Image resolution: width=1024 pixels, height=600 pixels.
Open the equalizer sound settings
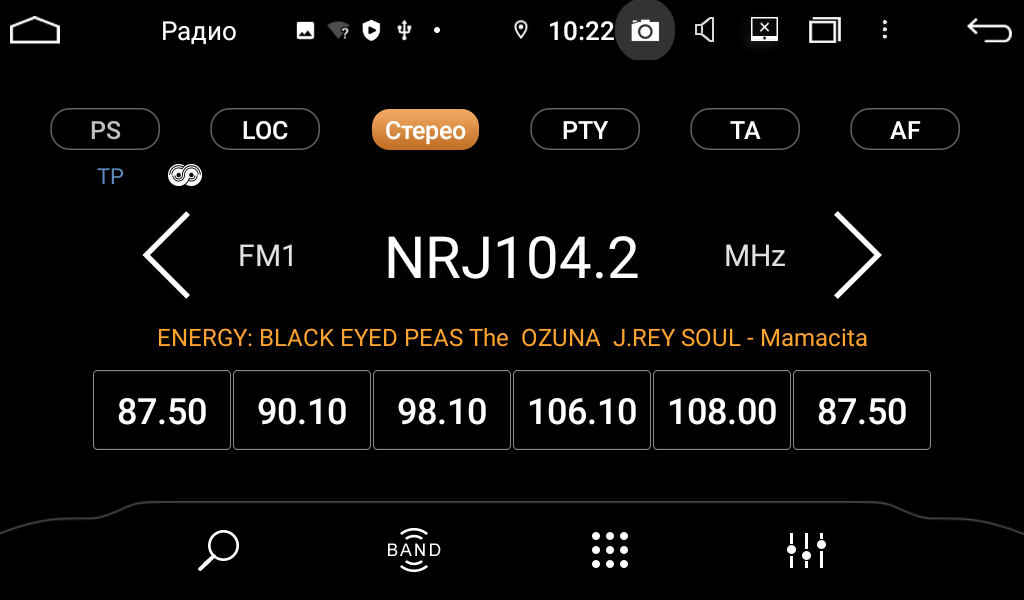click(x=807, y=550)
